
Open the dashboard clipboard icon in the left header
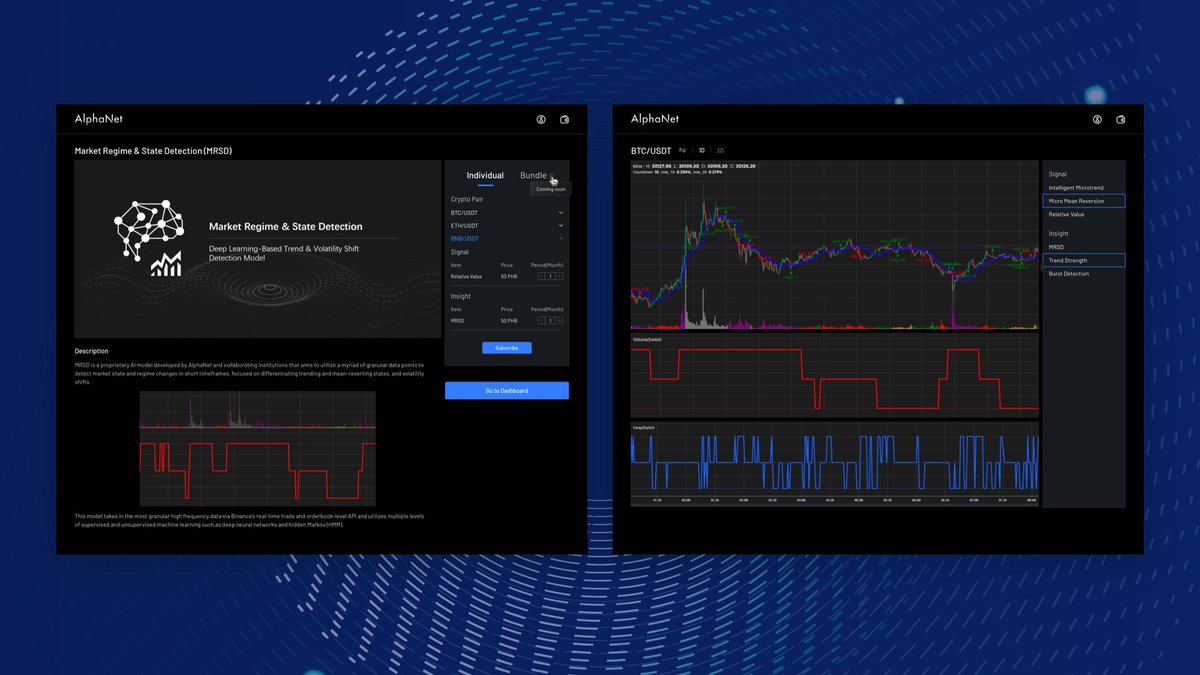click(564, 118)
